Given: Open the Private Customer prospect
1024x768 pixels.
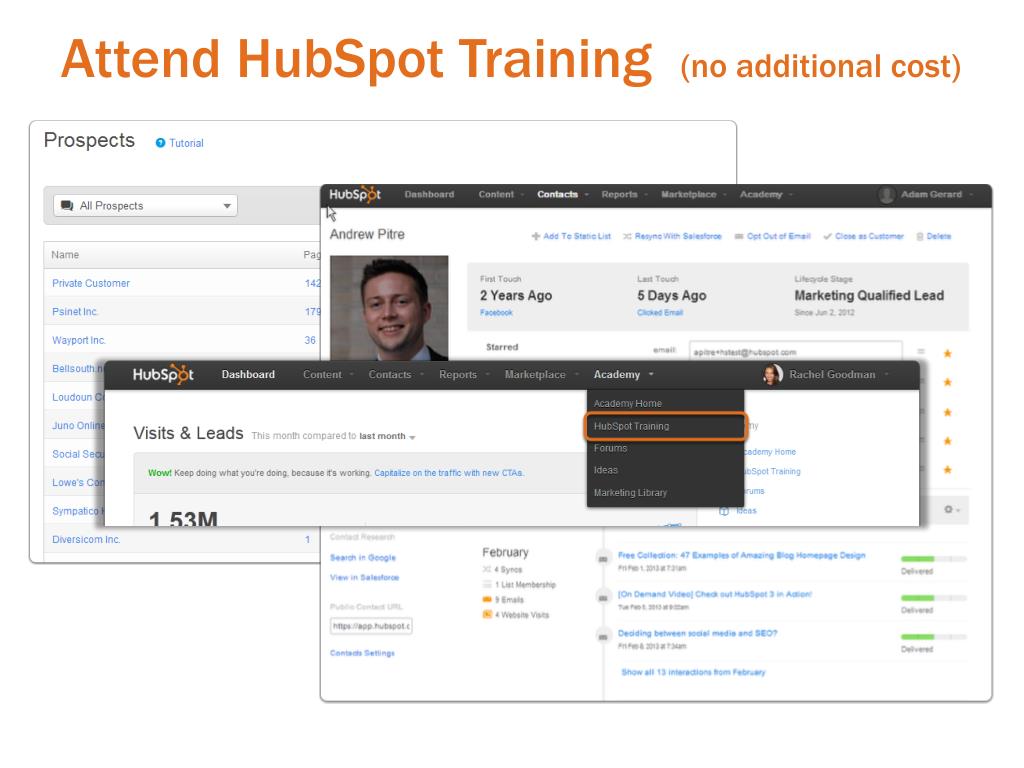Looking at the screenshot, I should [x=91, y=283].
